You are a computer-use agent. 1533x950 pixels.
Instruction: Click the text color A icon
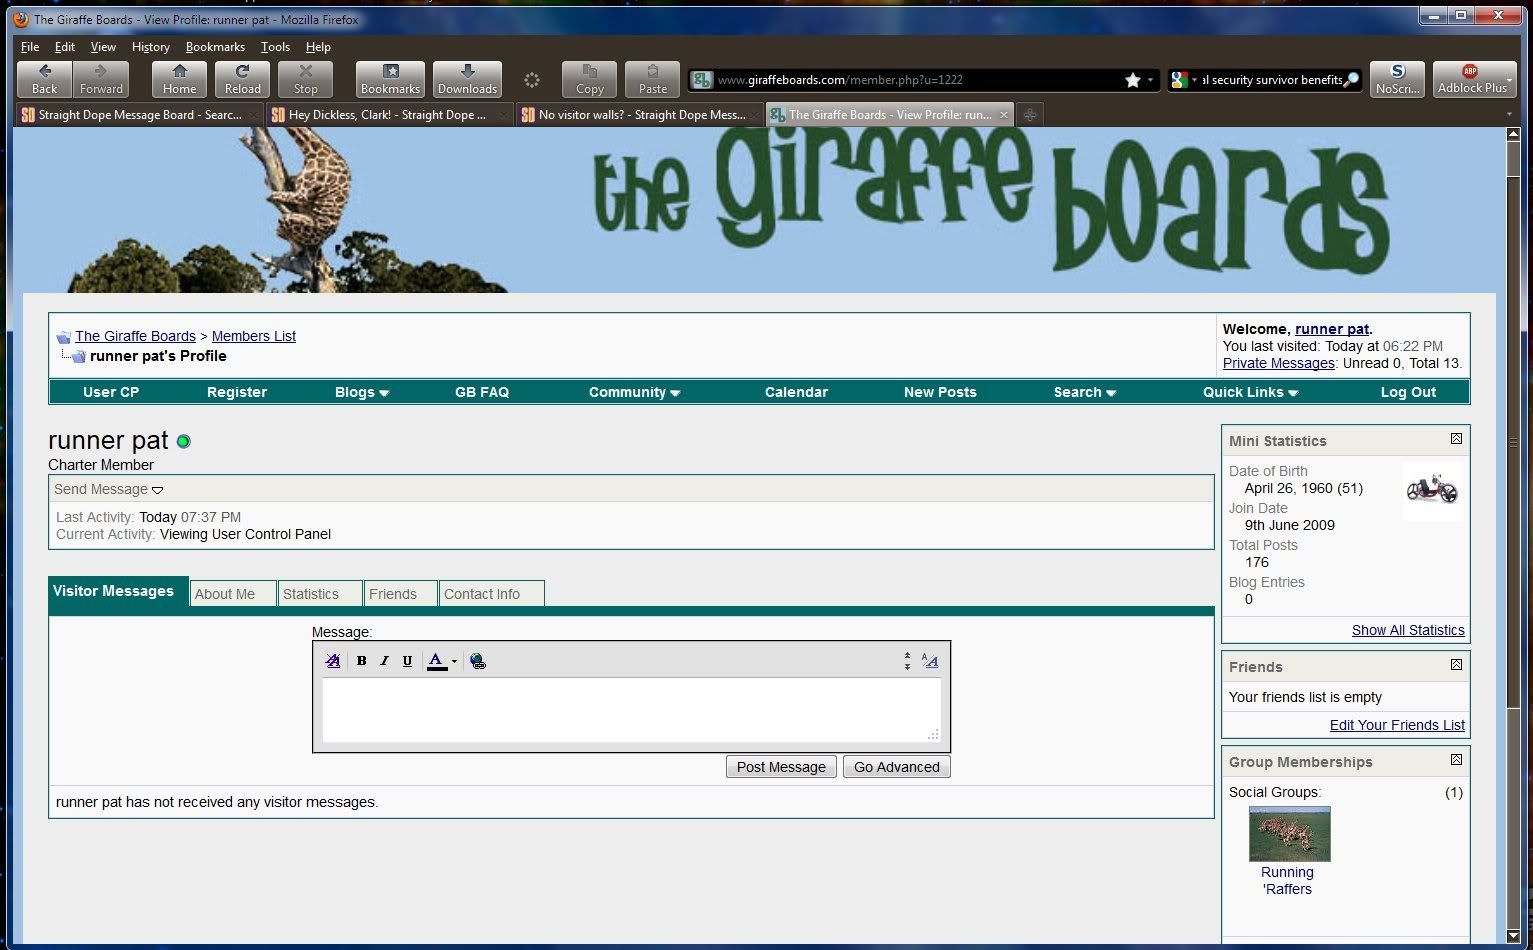click(x=437, y=660)
